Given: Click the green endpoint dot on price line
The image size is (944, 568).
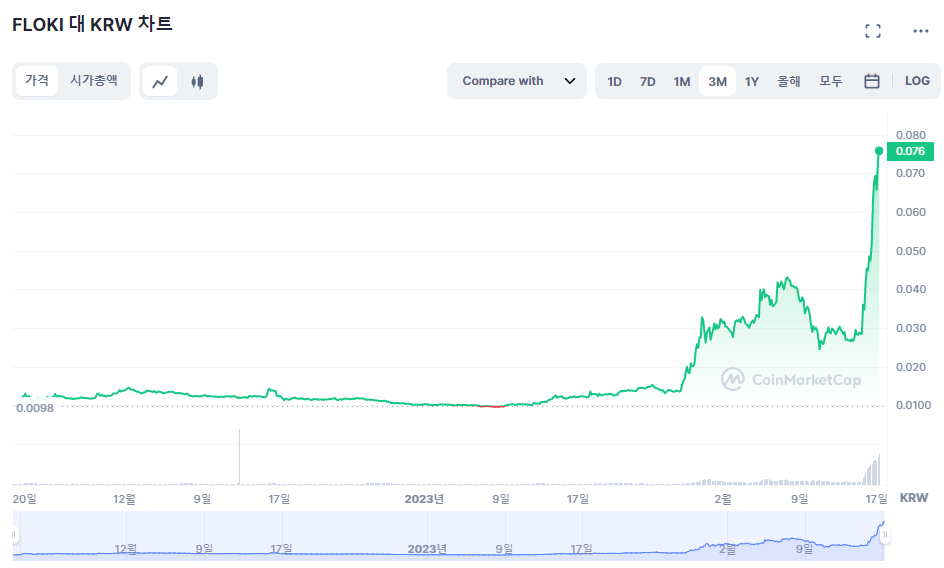Looking at the screenshot, I should click(x=879, y=151).
